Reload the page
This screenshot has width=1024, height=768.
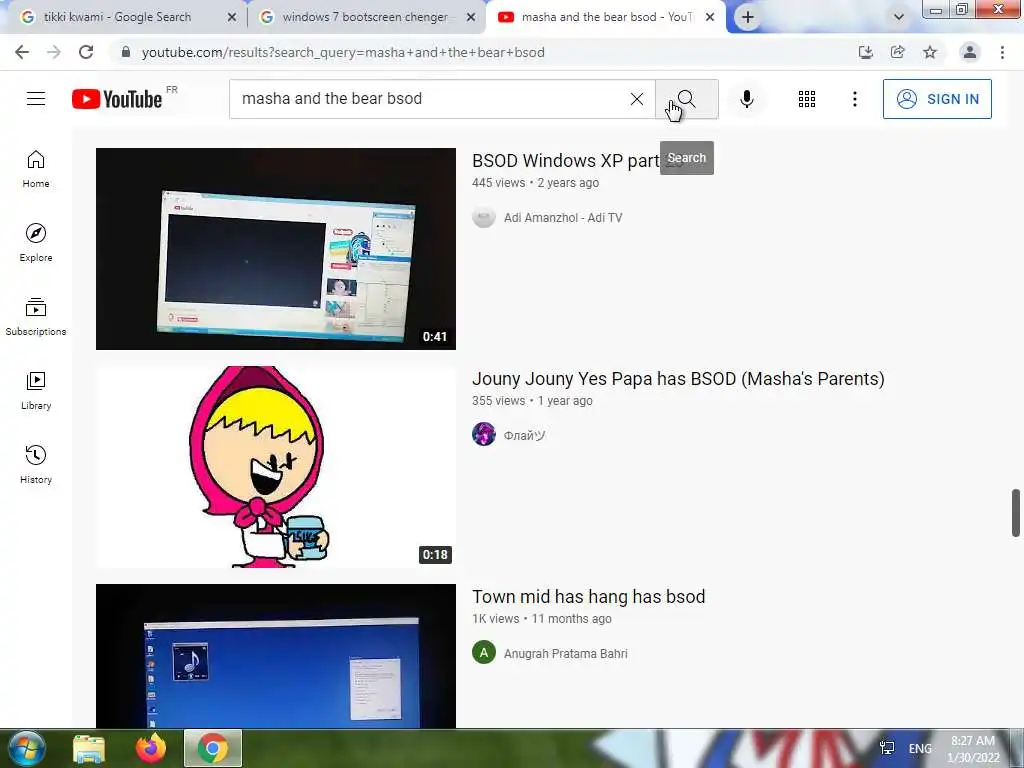click(x=86, y=52)
